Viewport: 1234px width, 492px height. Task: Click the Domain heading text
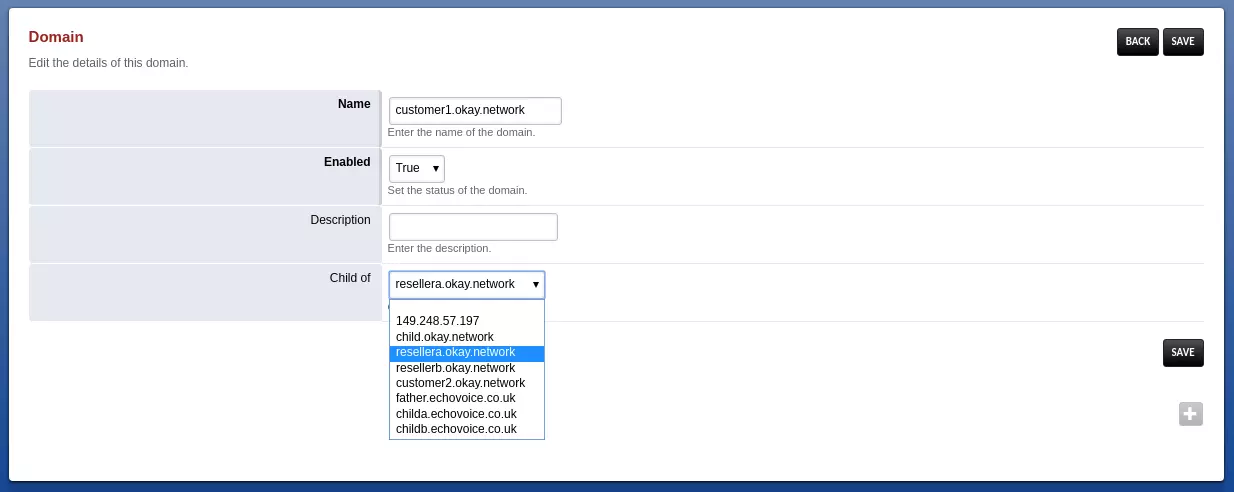(x=56, y=37)
